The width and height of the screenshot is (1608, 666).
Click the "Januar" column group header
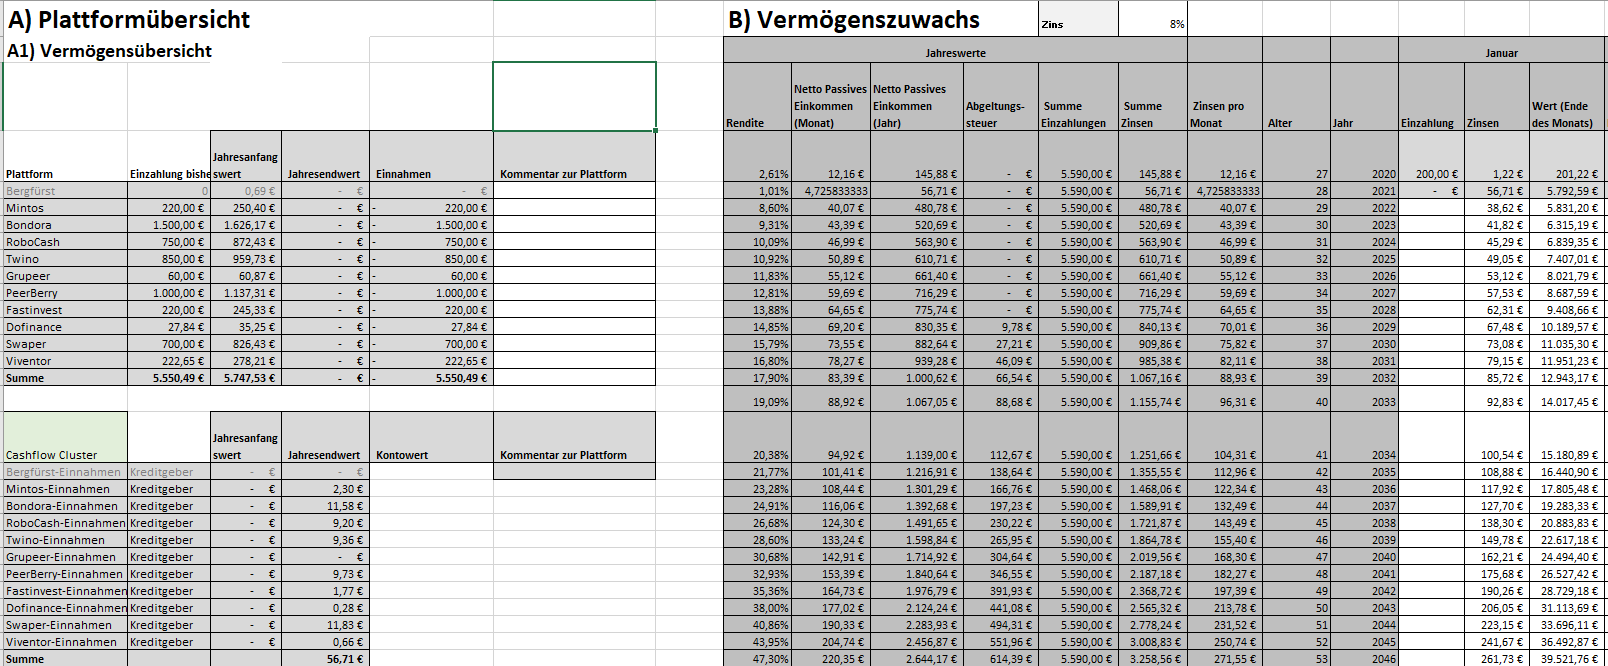click(1500, 53)
